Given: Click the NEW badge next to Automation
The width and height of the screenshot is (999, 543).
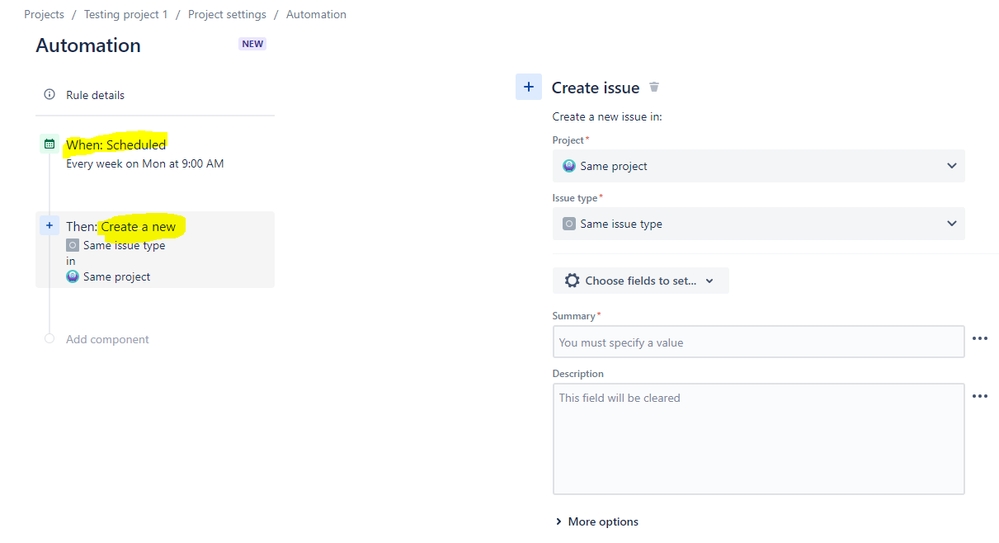Looking at the screenshot, I should click(x=252, y=44).
